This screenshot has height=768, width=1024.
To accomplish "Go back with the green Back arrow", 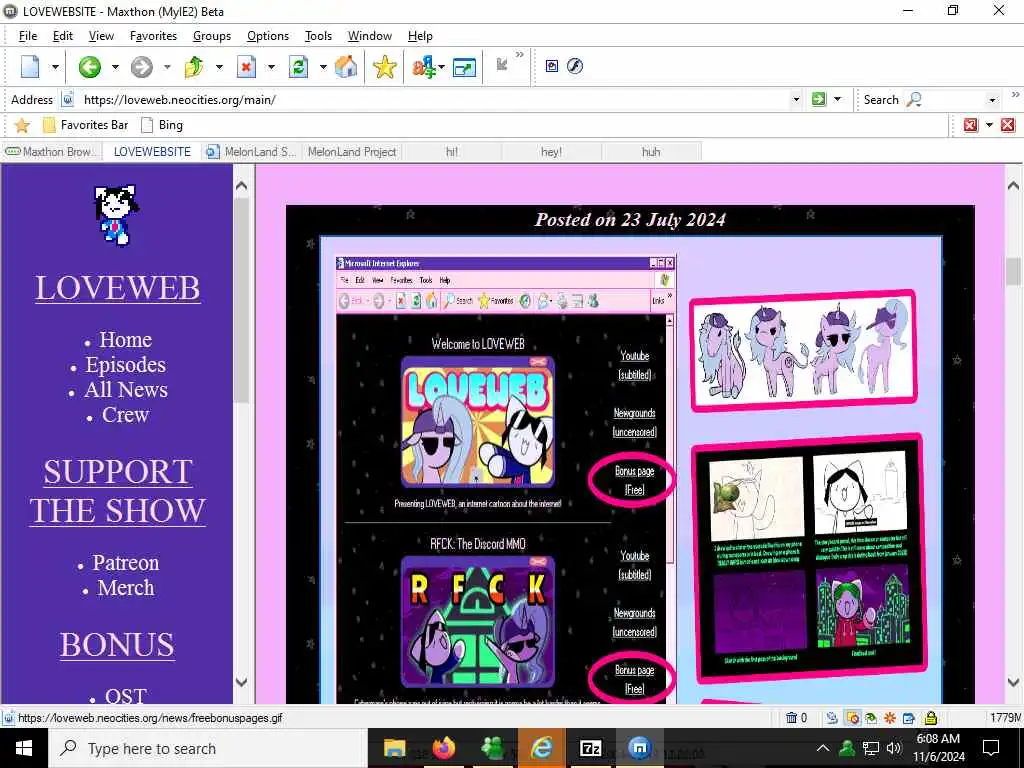I will click(x=89, y=67).
